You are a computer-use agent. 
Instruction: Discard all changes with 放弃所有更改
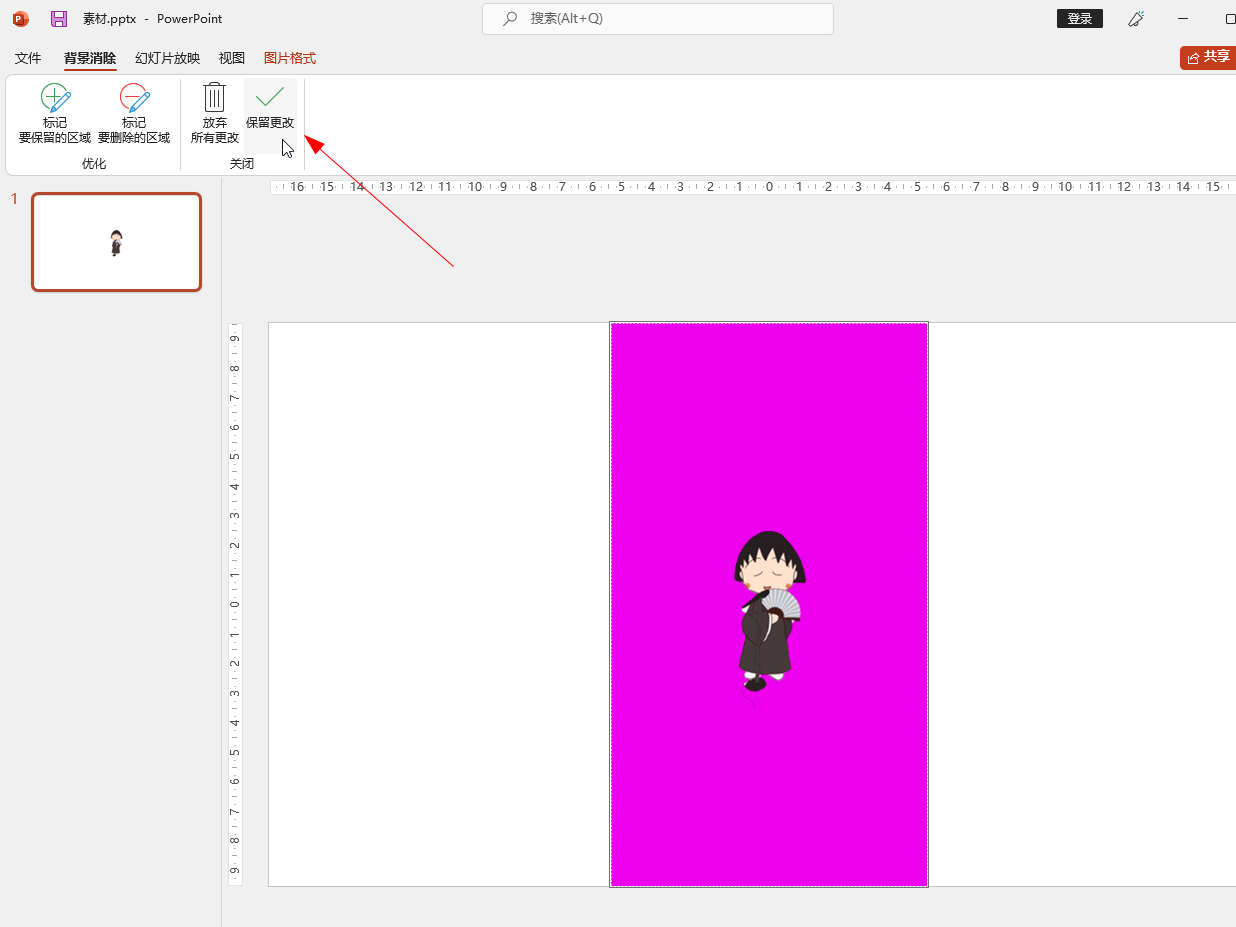[215, 114]
